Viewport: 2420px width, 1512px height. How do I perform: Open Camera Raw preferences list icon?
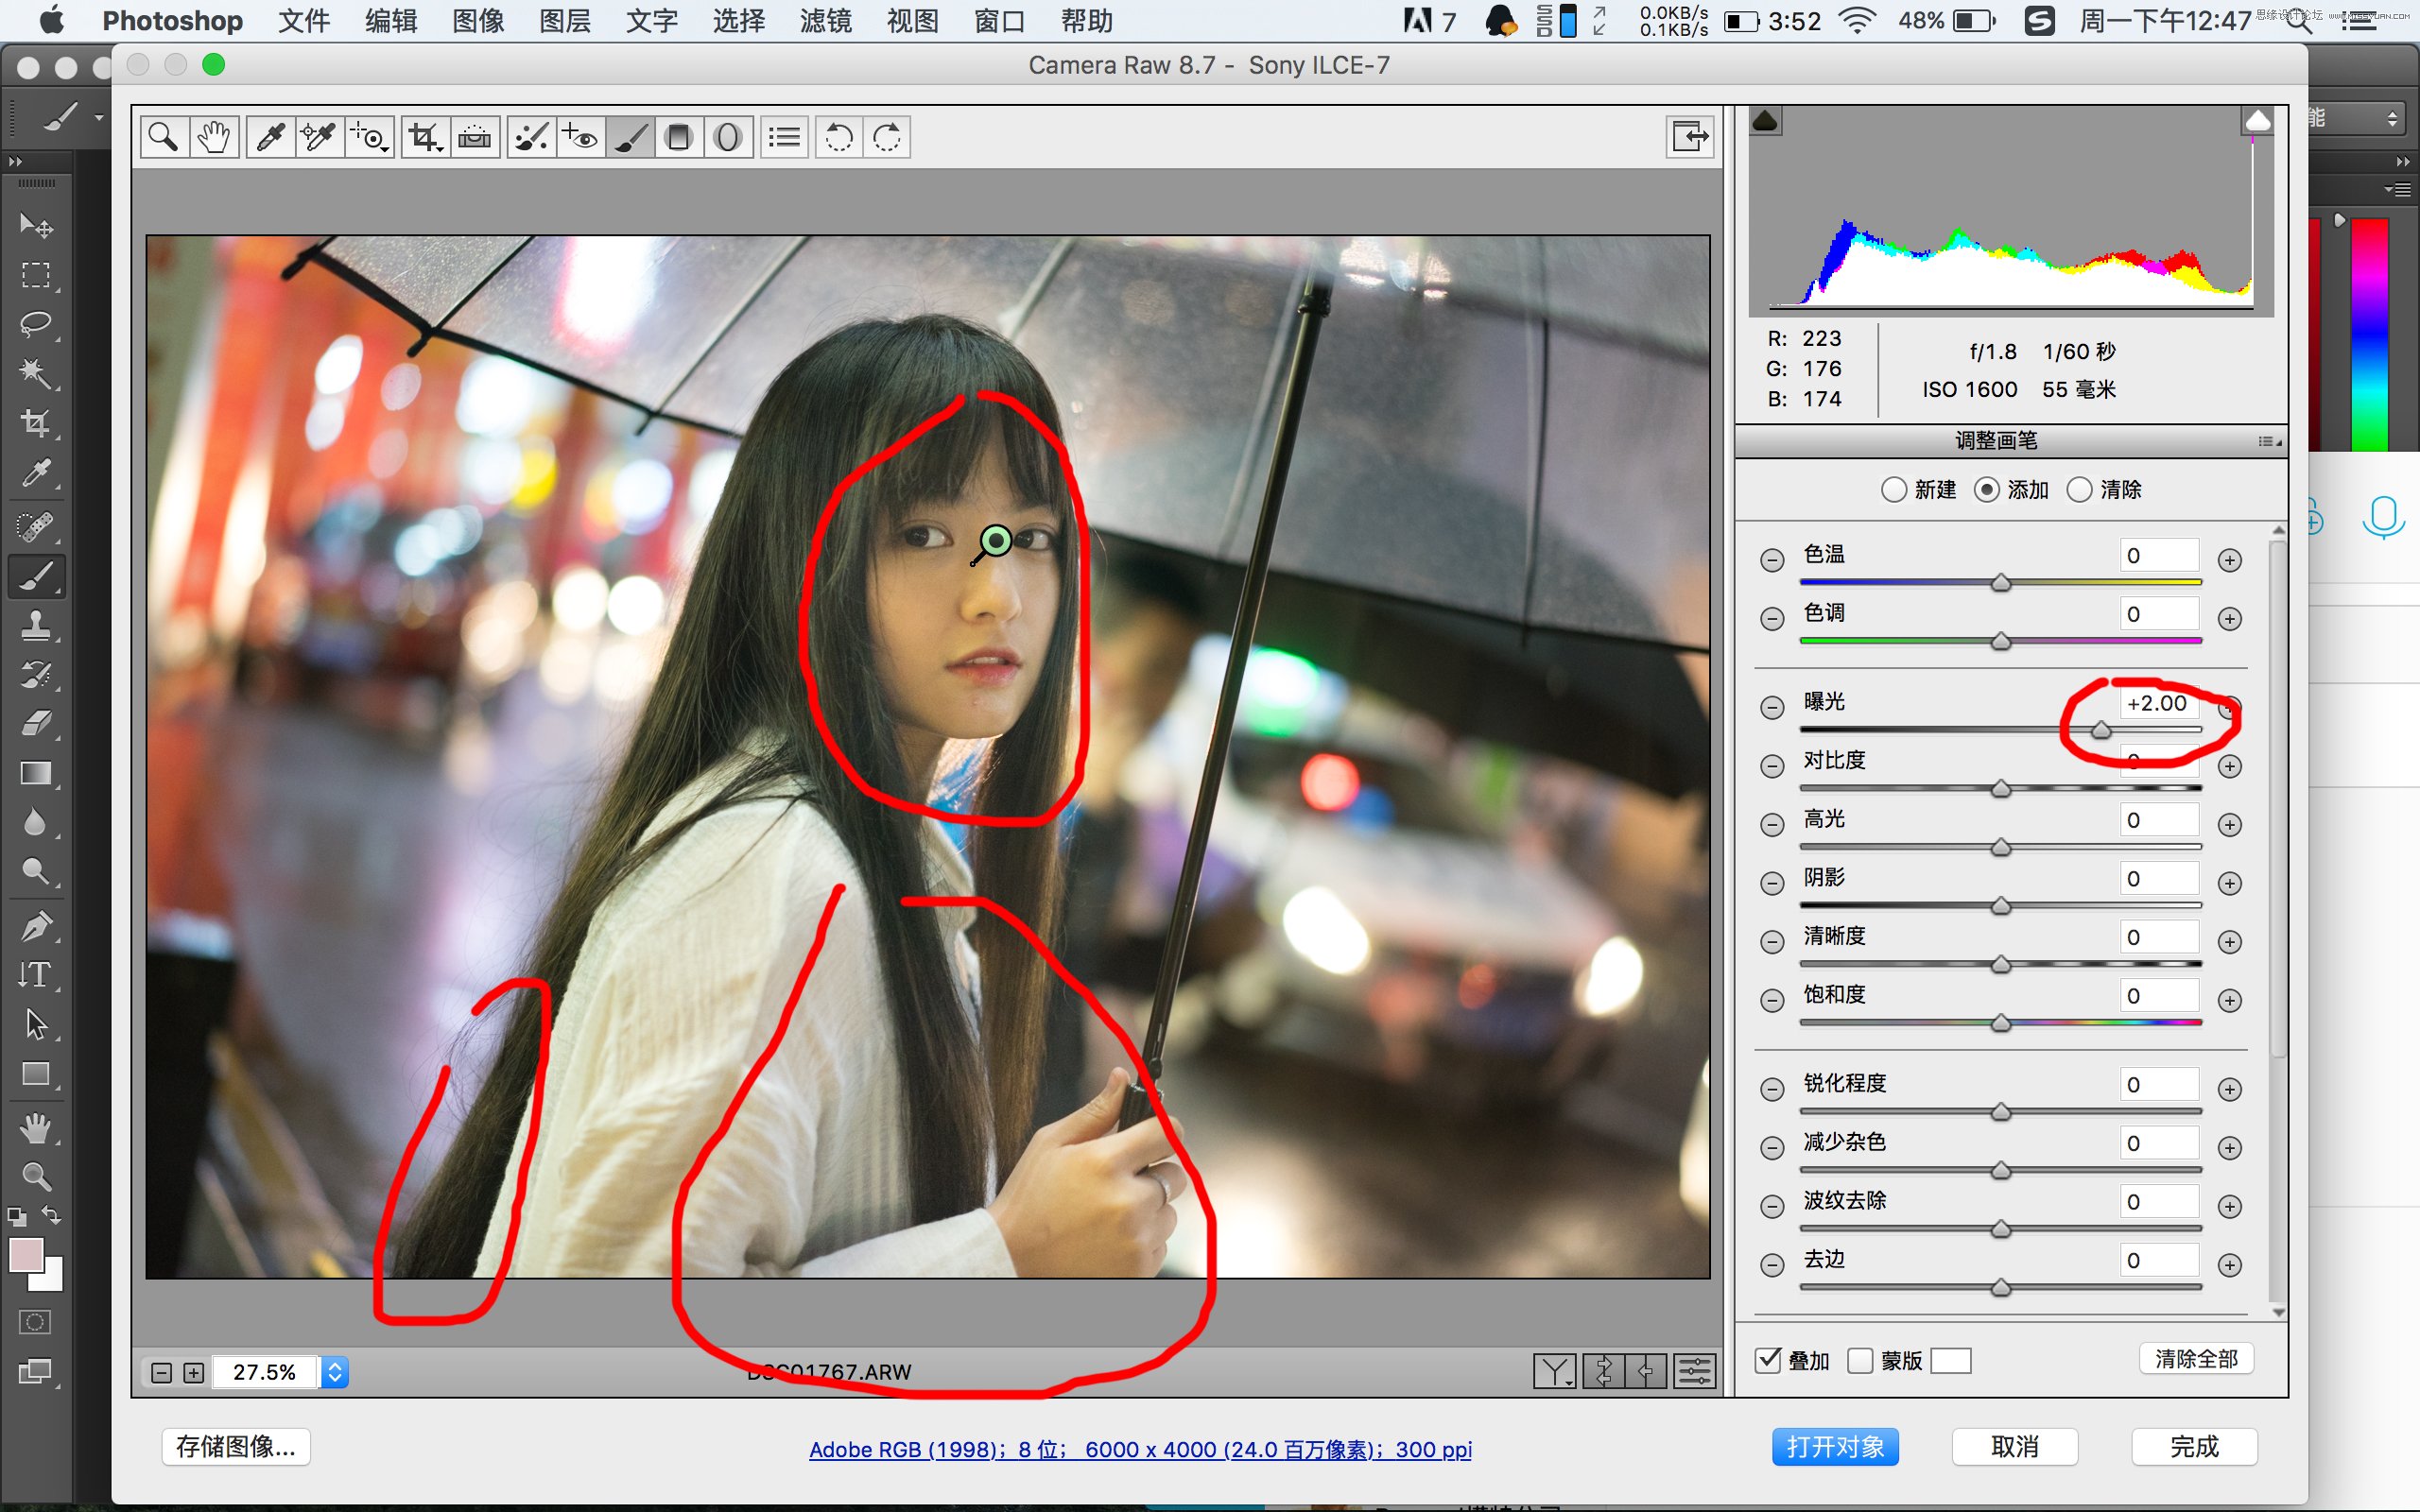[x=785, y=137]
